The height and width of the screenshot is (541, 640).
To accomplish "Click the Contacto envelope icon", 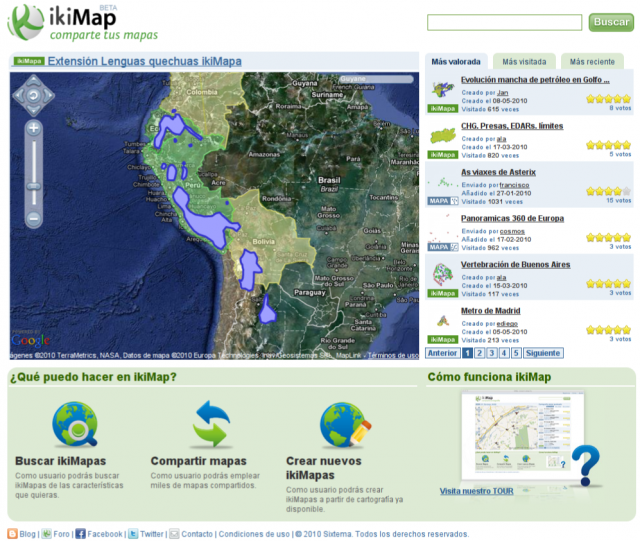I will pos(174,534).
